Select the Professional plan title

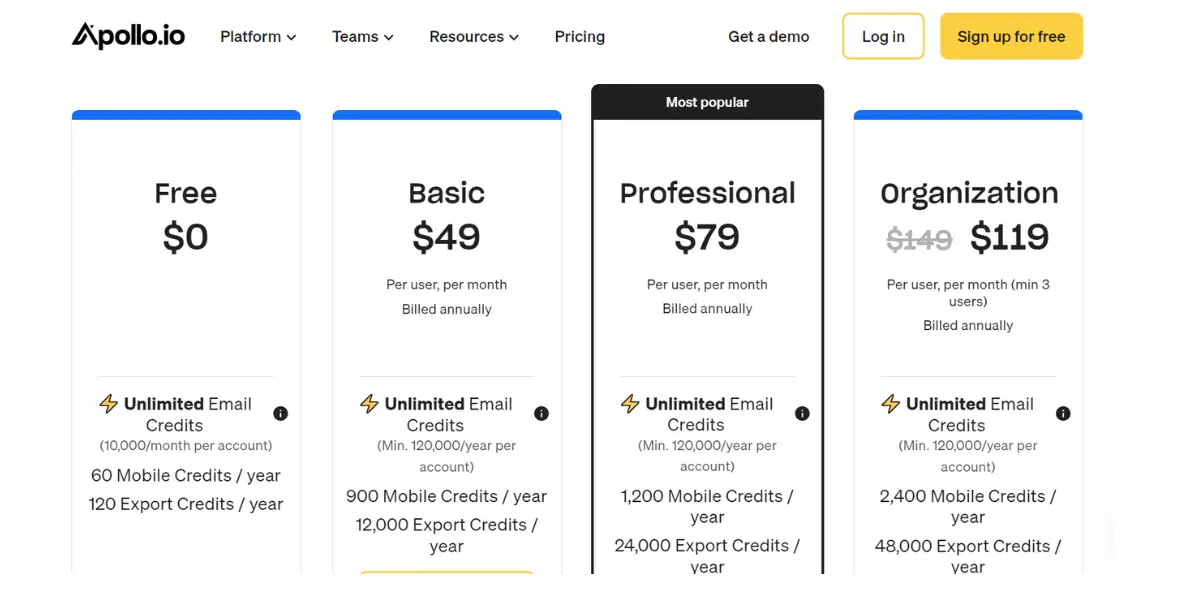[x=707, y=193]
